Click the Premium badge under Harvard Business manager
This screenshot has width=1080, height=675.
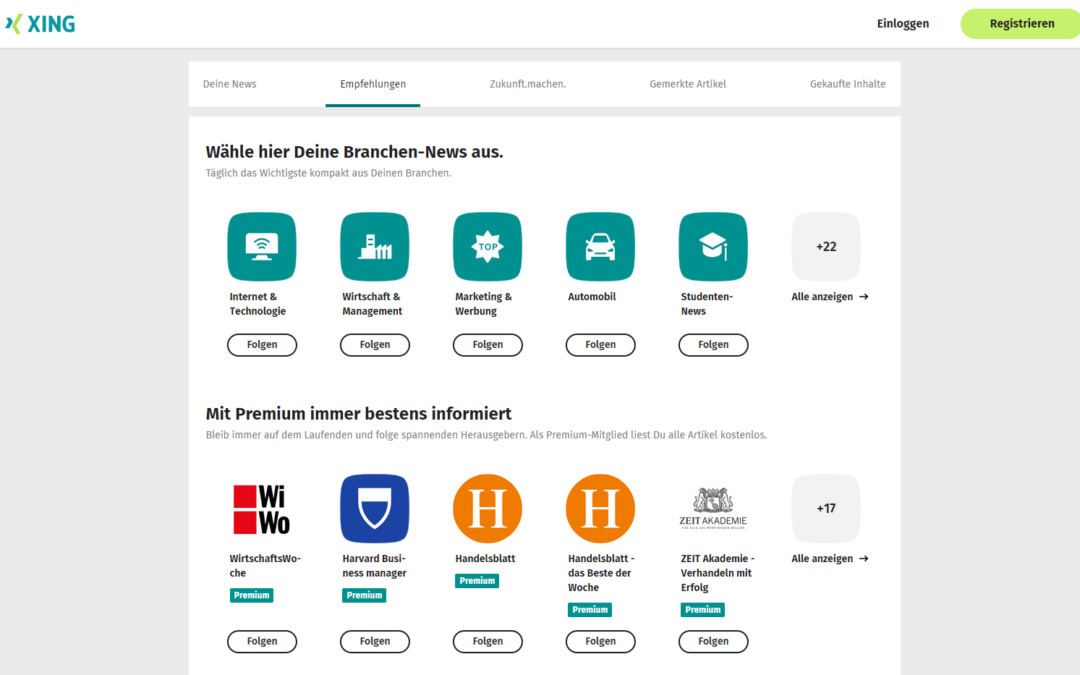click(x=364, y=595)
